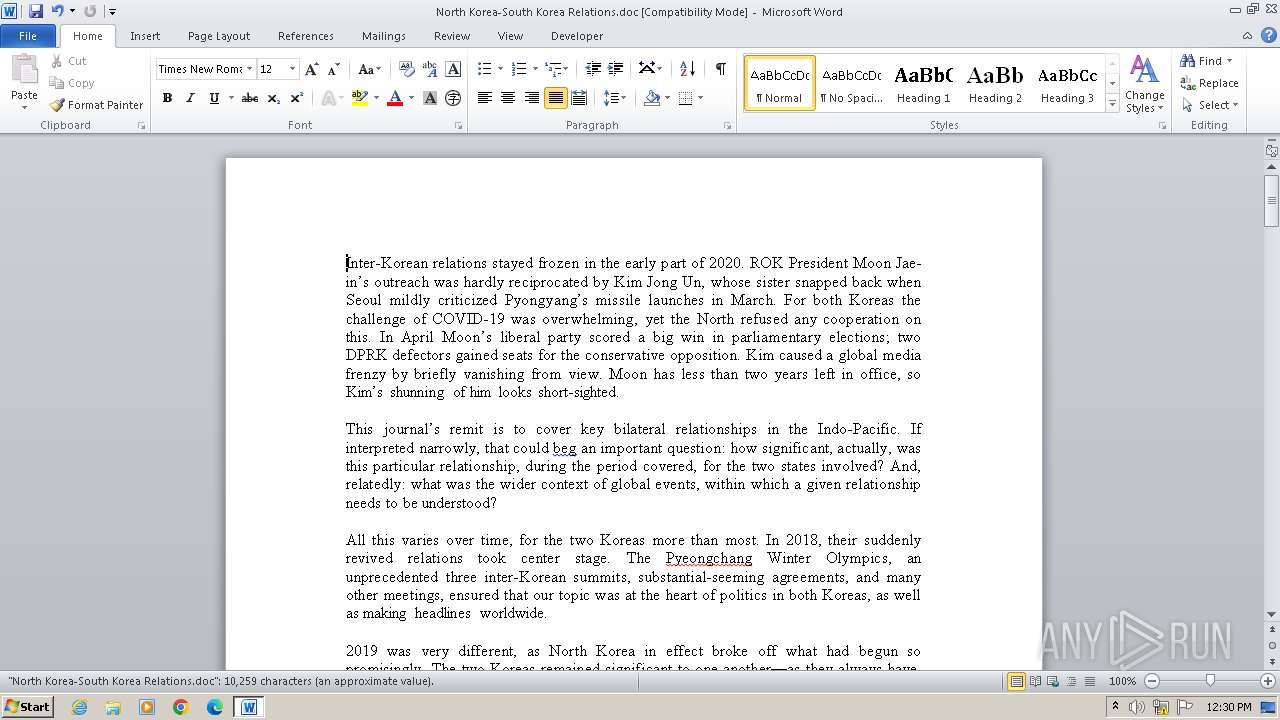Click the zoom slider handle
Image resolution: width=1280 pixels, height=720 pixels.
click(x=1210, y=681)
